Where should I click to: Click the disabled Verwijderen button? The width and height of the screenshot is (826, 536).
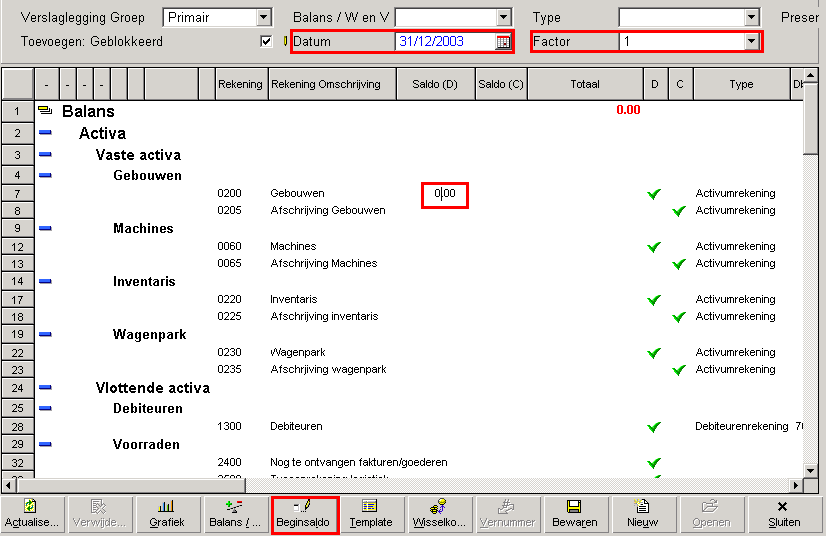click(99, 515)
